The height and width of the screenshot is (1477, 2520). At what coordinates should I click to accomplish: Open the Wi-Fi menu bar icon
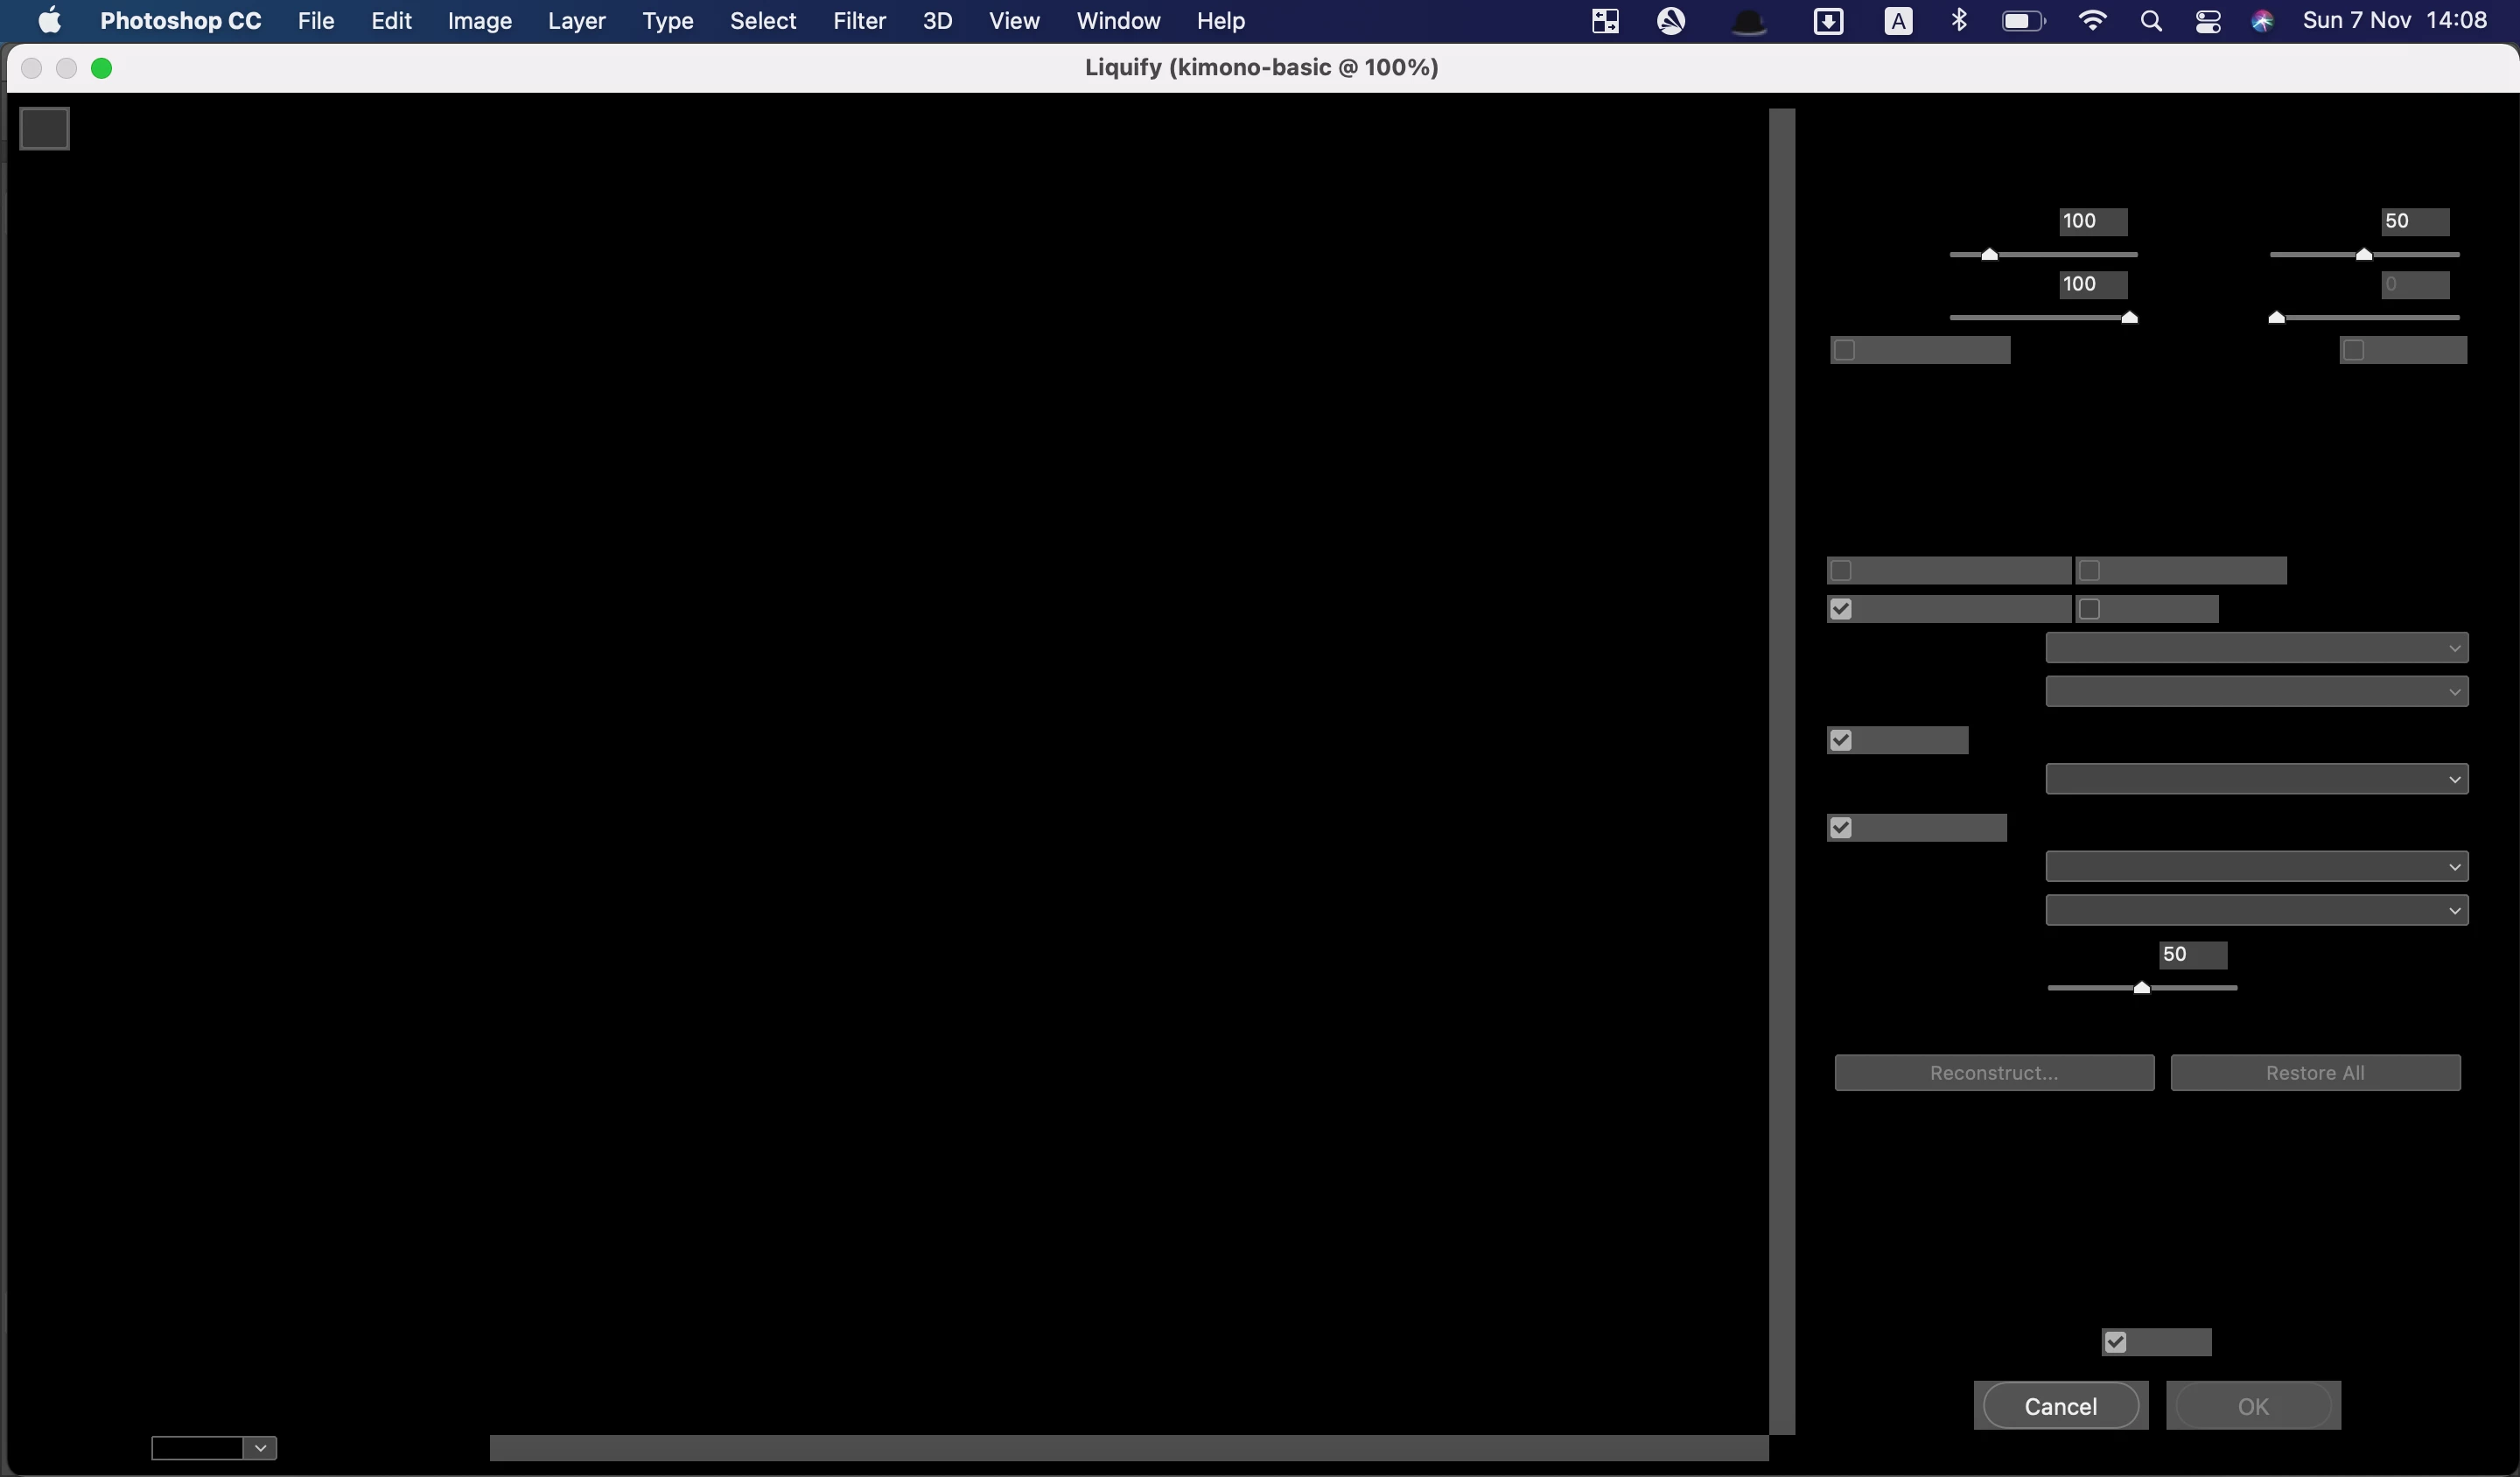(2091, 20)
